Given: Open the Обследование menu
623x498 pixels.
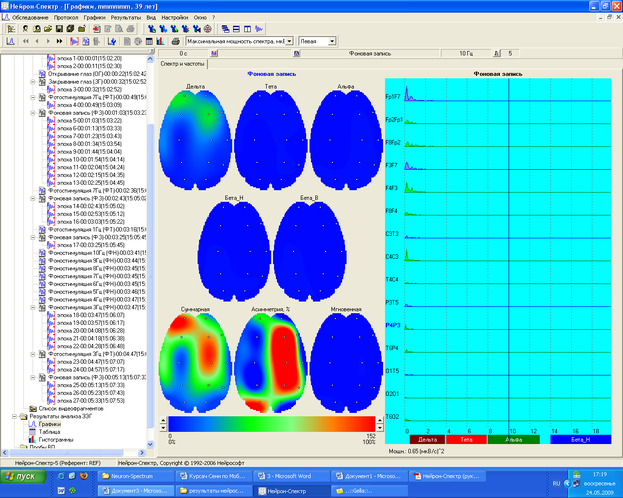Looking at the screenshot, I should tap(30, 17).
